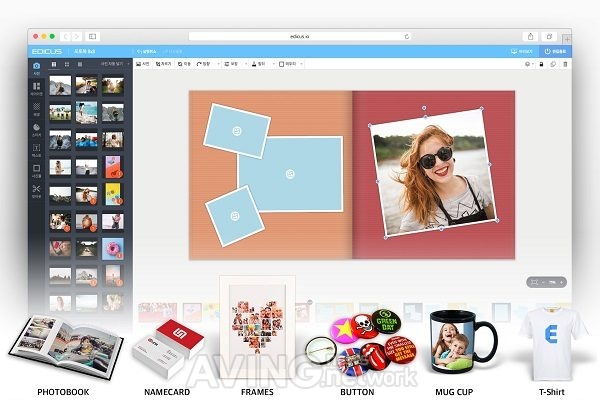
Task: Select the Crop tool in editing toolbar
Action: [163, 64]
